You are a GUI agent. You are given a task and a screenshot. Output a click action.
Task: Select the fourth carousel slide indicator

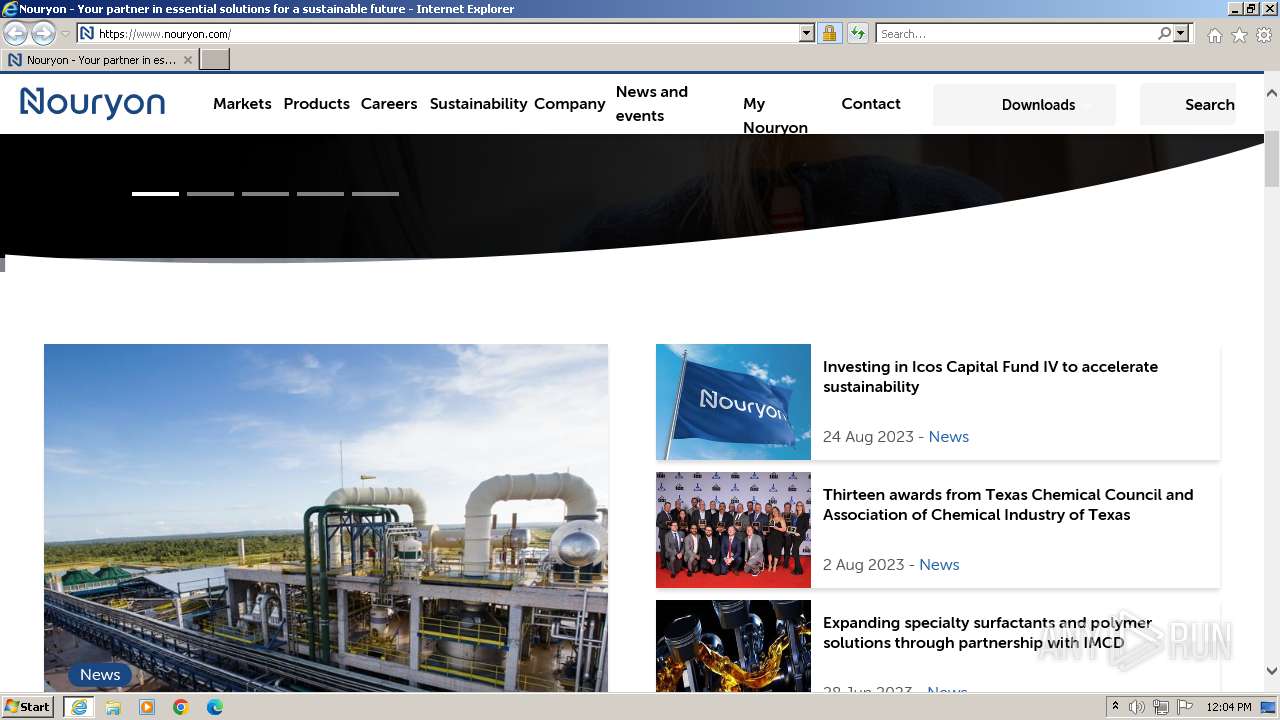(x=320, y=194)
